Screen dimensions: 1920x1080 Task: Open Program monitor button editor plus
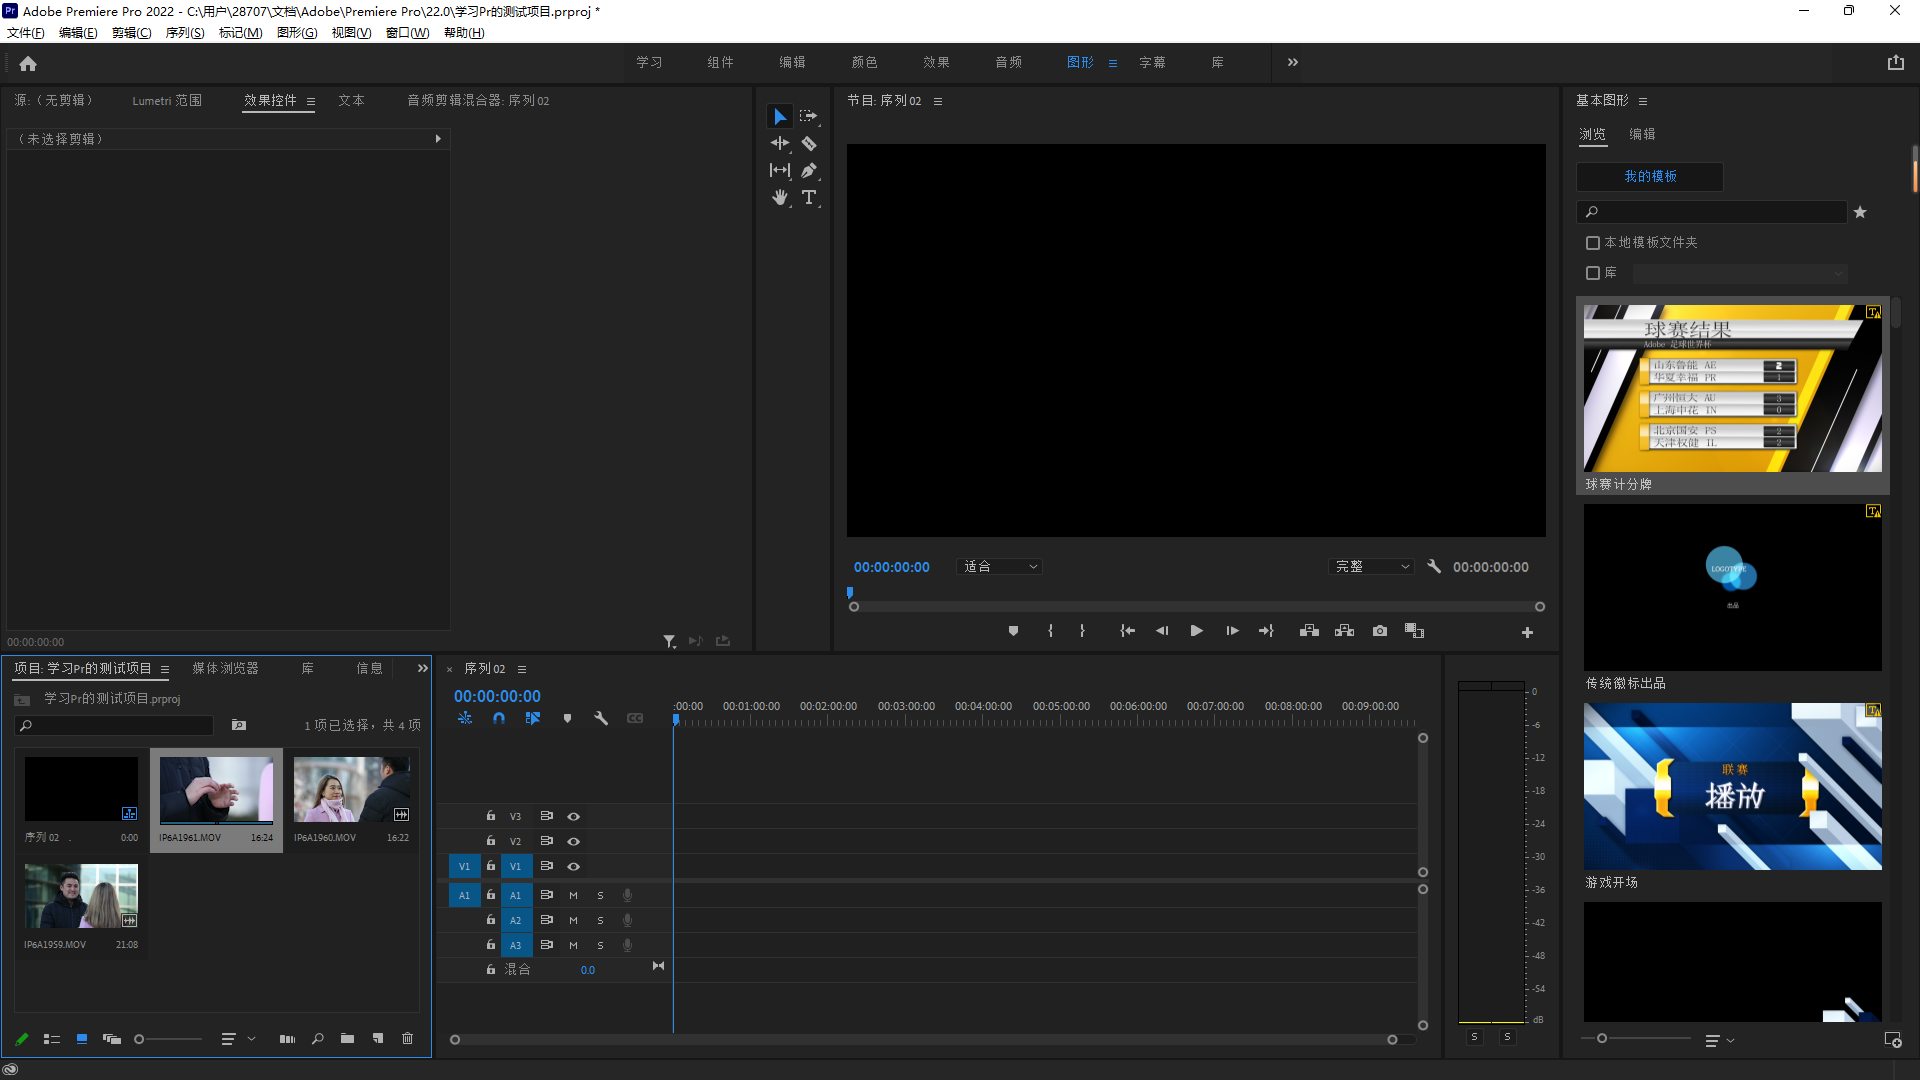(1527, 632)
